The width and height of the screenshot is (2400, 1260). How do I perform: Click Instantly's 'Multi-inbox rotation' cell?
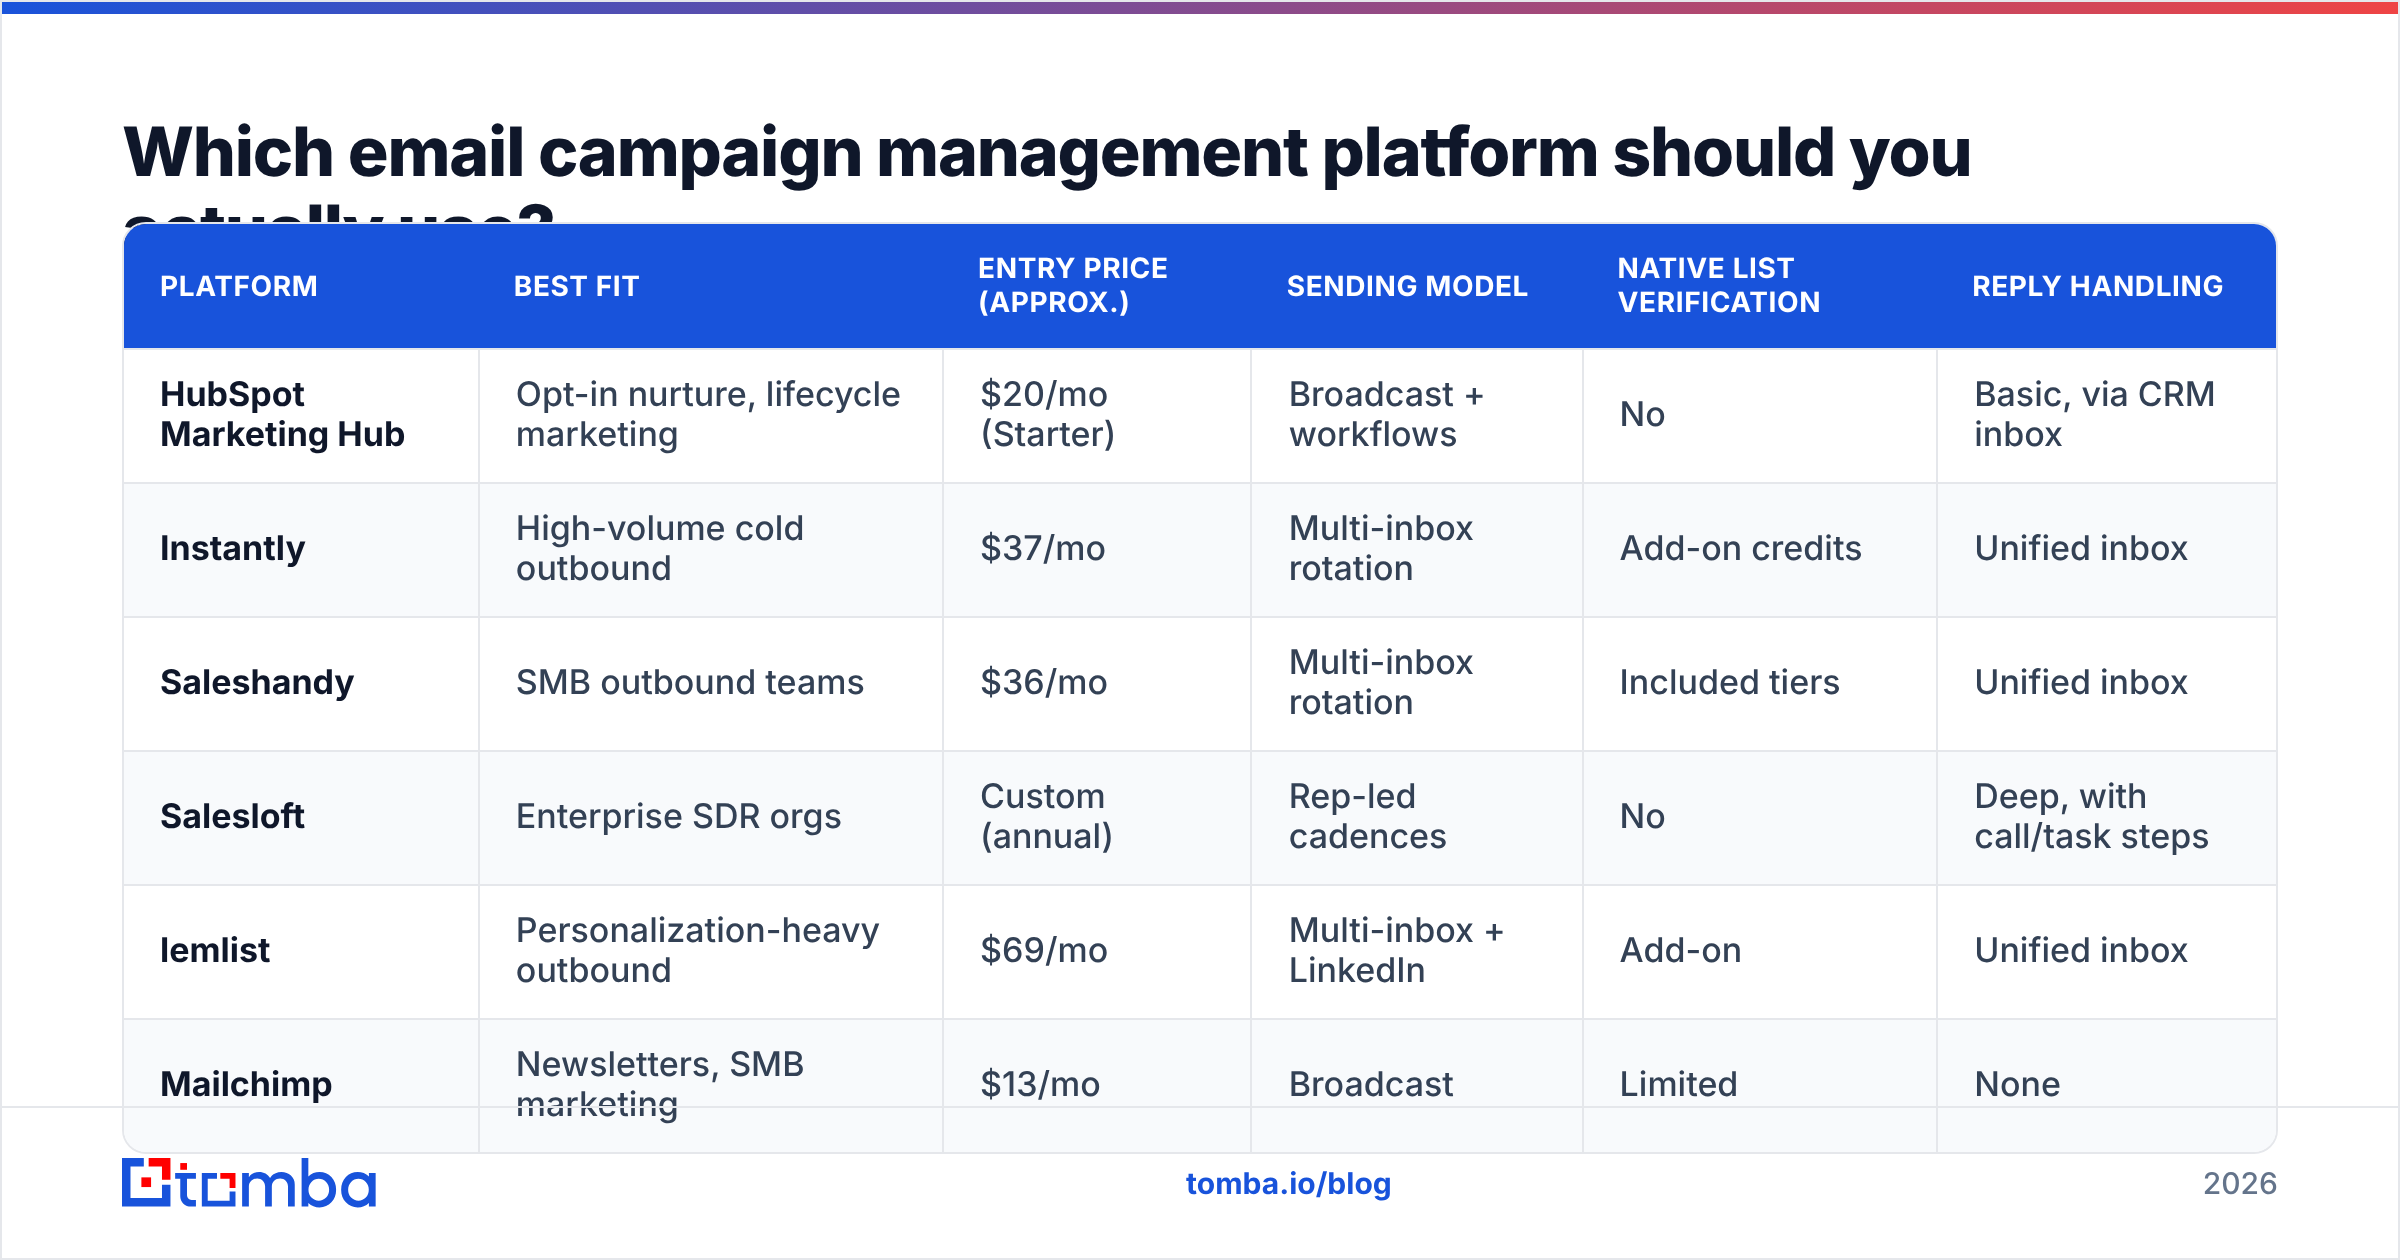(1417, 549)
